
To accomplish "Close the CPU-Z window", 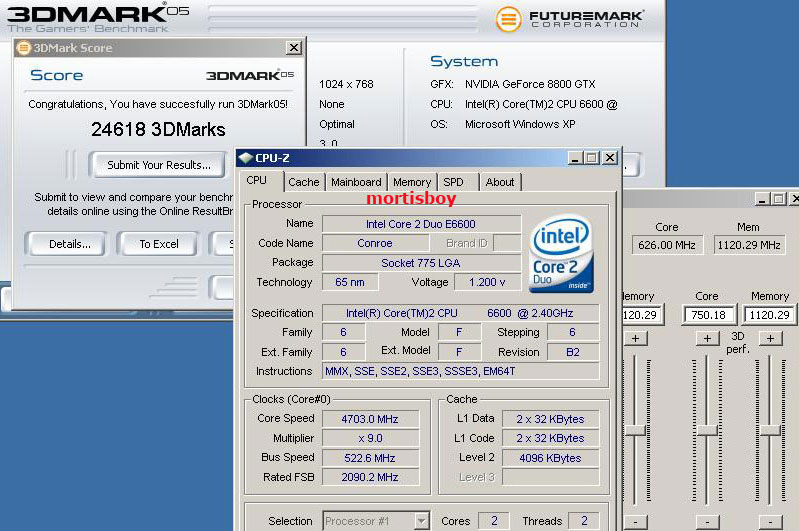I will click(x=610, y=158).
